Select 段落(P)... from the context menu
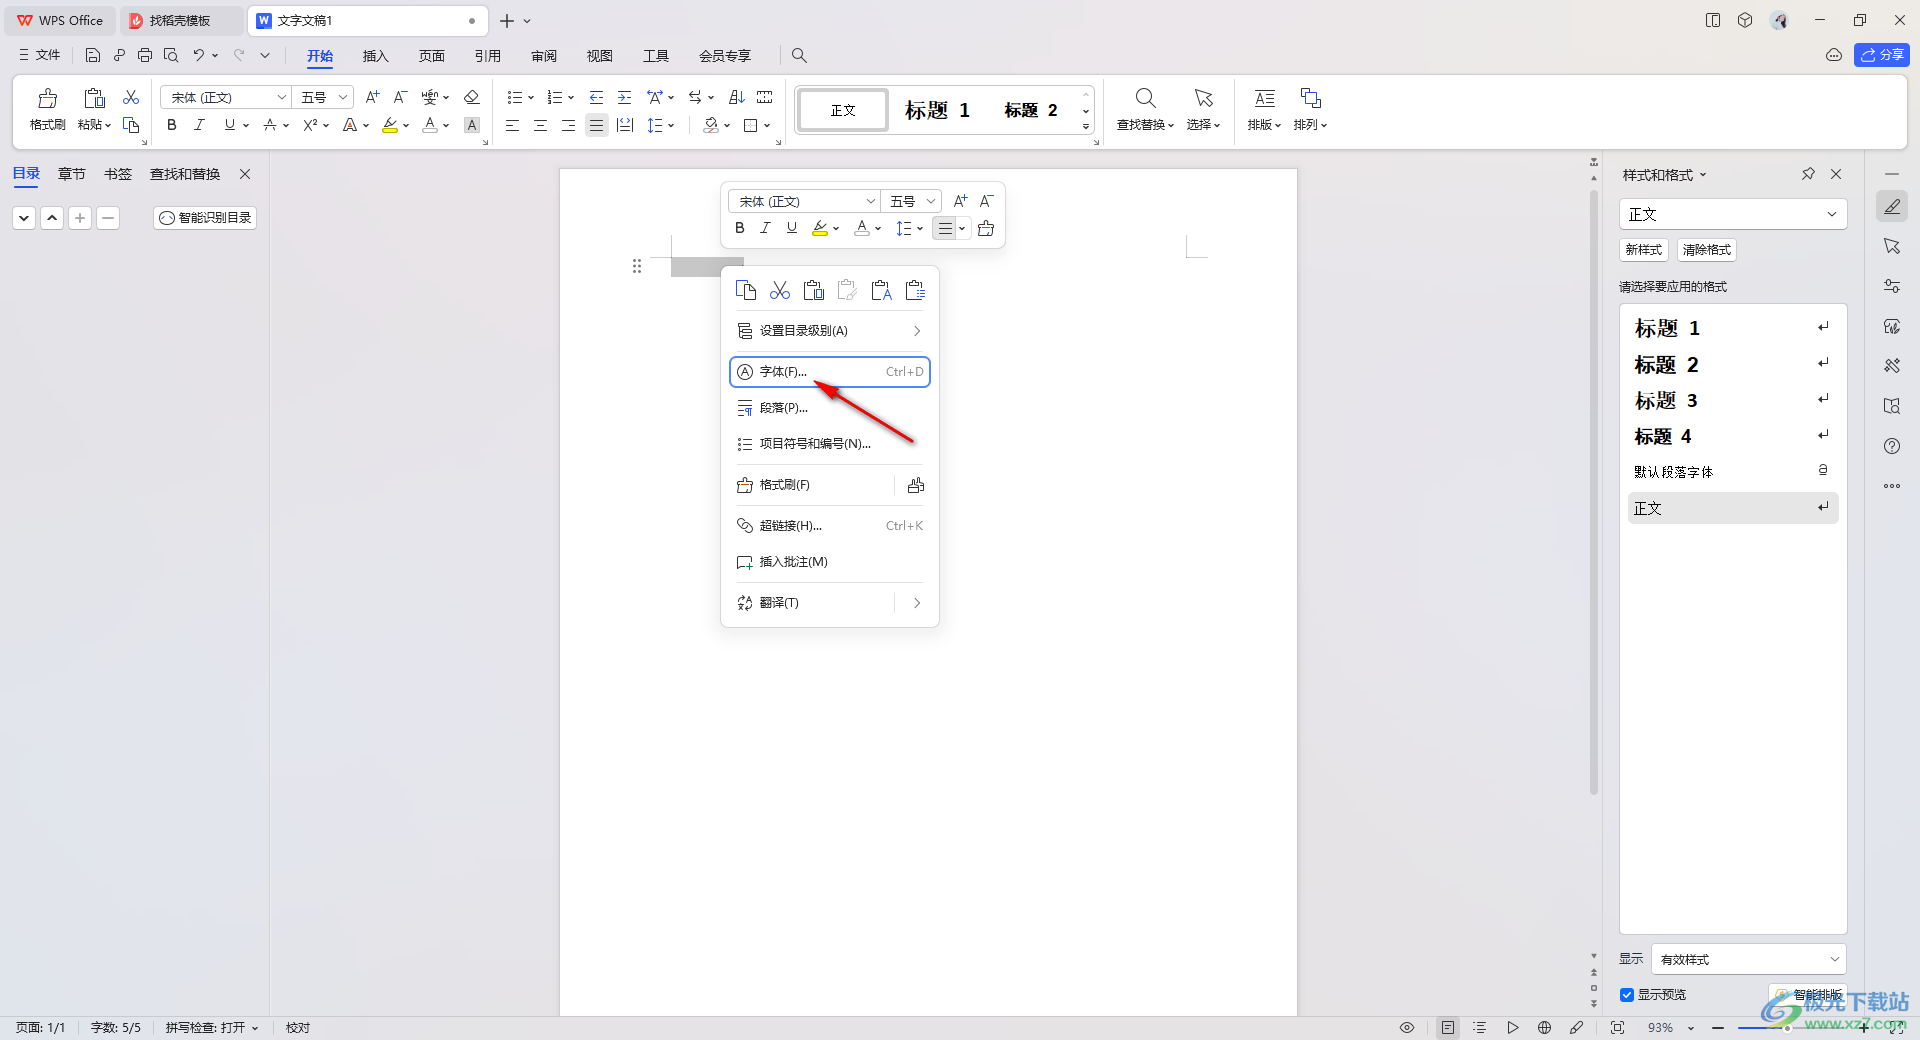1920x1040 pixels. pyautogui.click(x=830, y=408)
